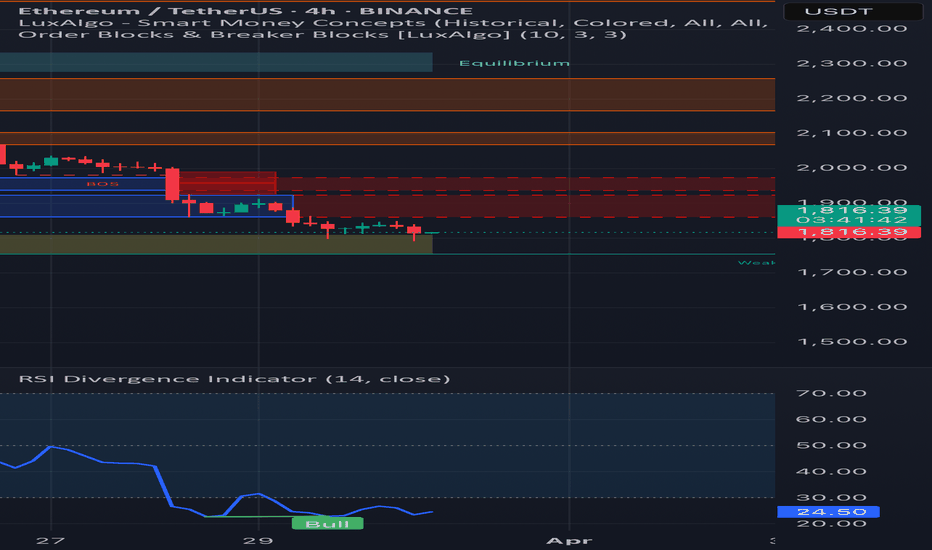Click the 2,100.00 price axis label
The image size is (932, 550).
(x=851, y=133)
